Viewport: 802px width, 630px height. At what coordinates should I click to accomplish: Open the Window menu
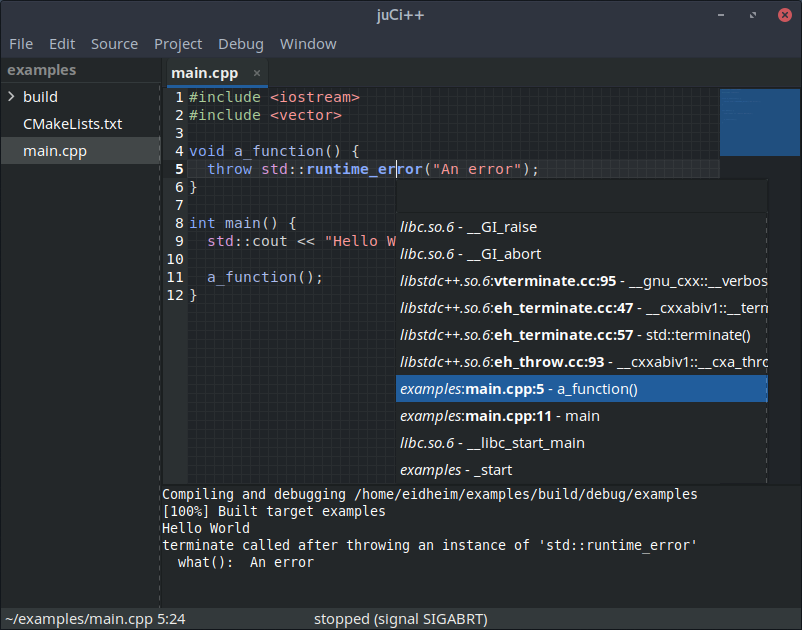coord(308,44)
